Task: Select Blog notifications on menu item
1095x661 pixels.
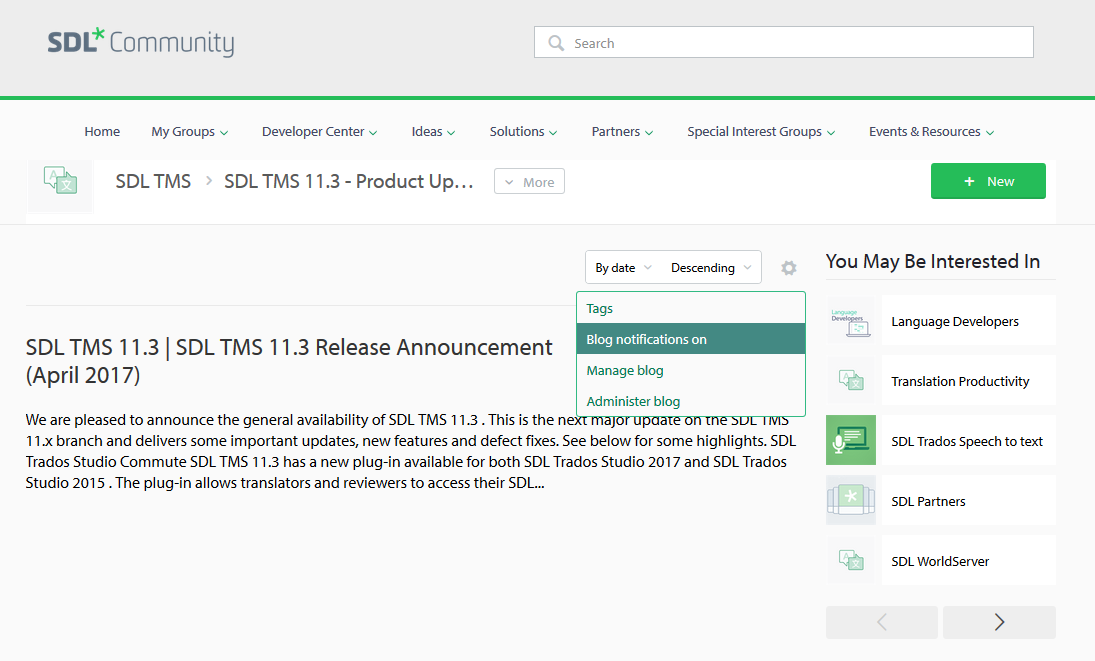Action: (691, 339)
